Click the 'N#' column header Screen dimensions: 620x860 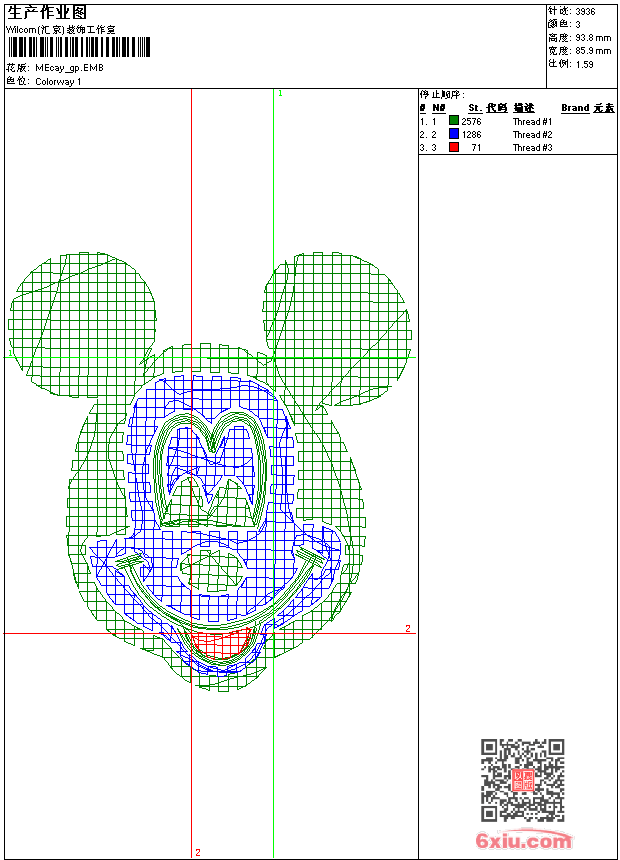click(x=438, y=108)
